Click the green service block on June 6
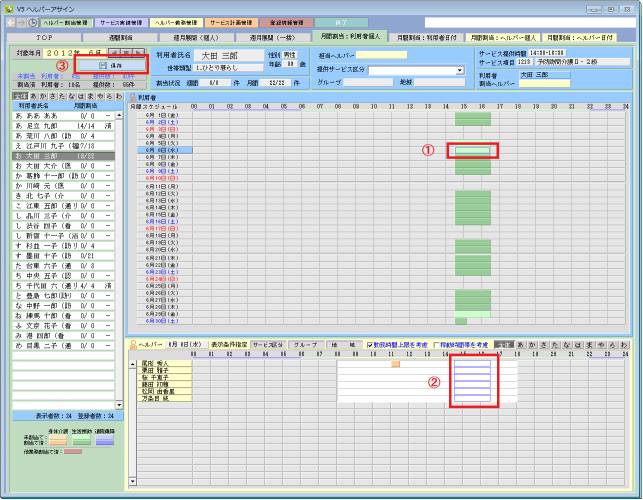 (x=471, y=151)
